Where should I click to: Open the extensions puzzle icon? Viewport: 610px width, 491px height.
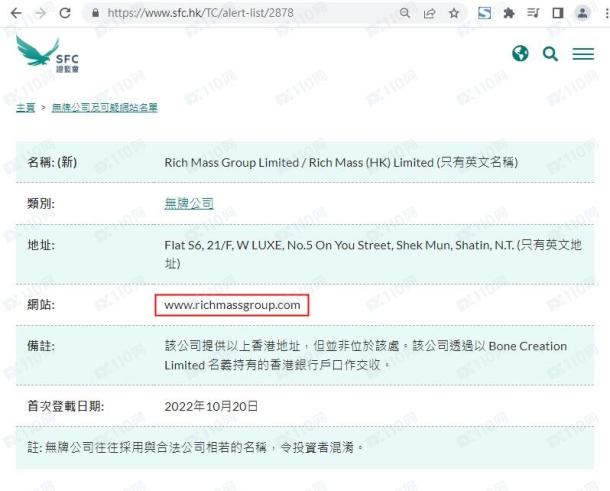[x=509, y=14]
